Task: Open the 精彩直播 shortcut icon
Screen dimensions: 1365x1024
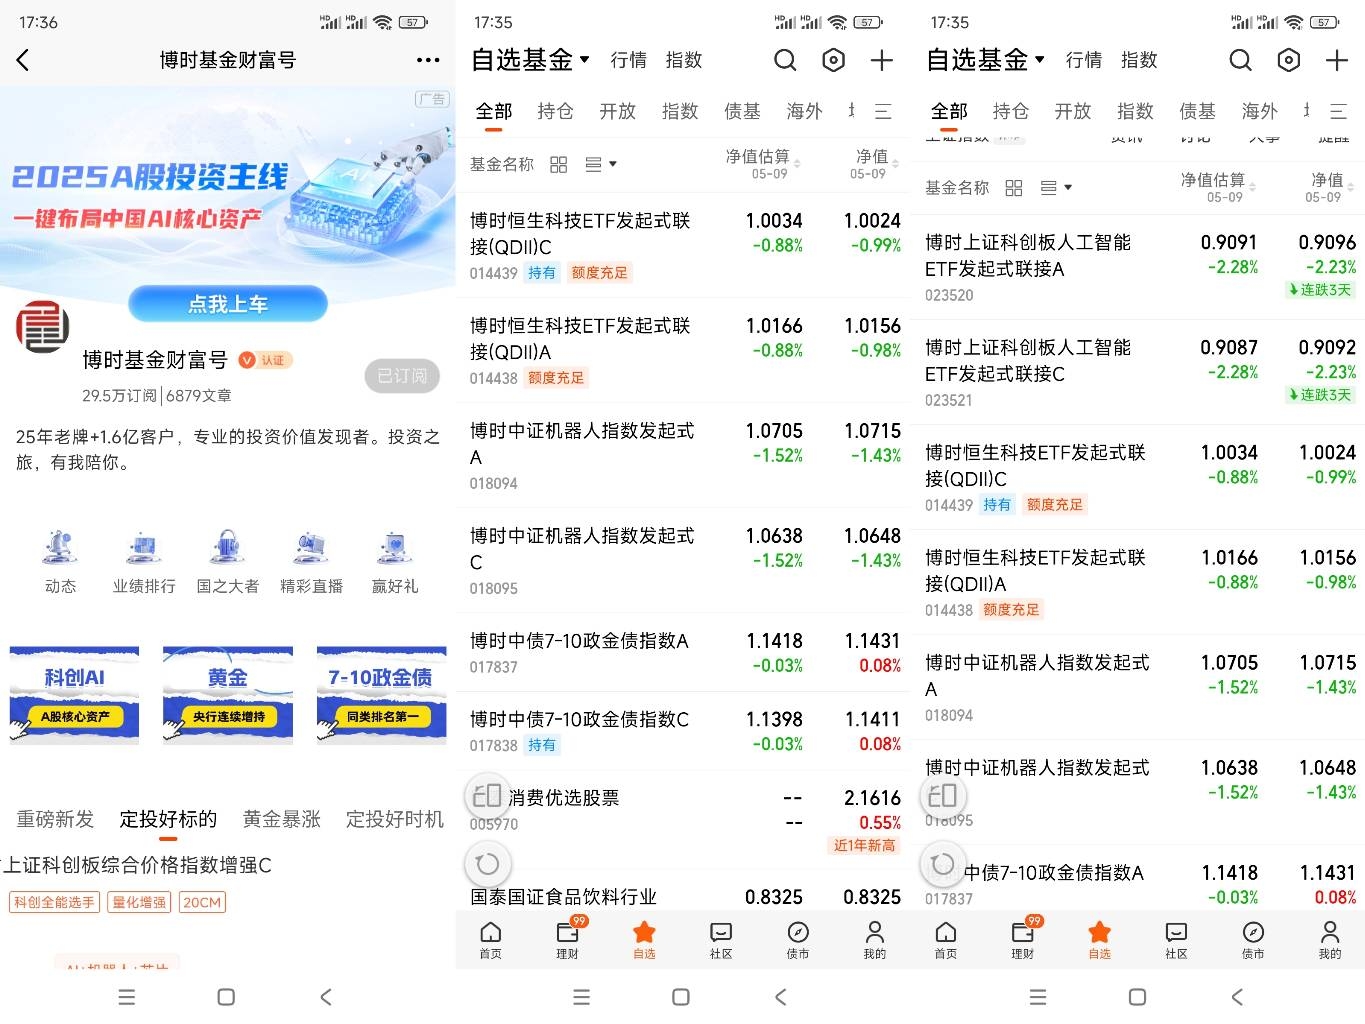Action: (x=312, y=563)
